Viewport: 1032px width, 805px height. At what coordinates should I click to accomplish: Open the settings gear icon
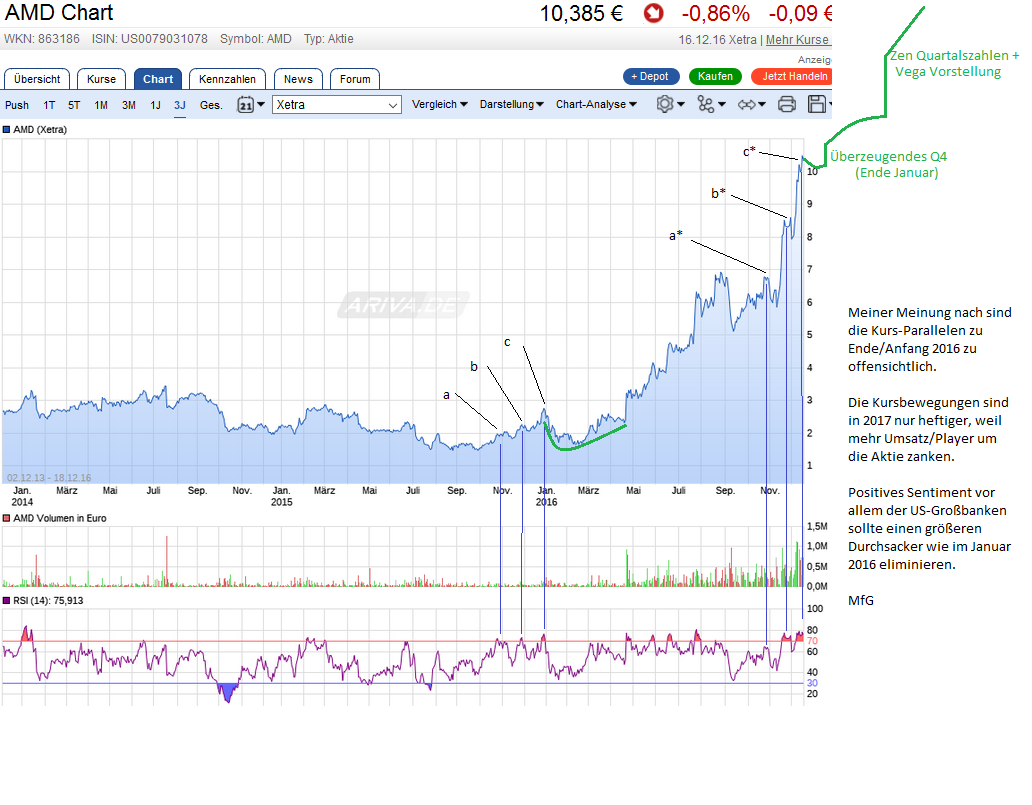(x=665, y=104)
